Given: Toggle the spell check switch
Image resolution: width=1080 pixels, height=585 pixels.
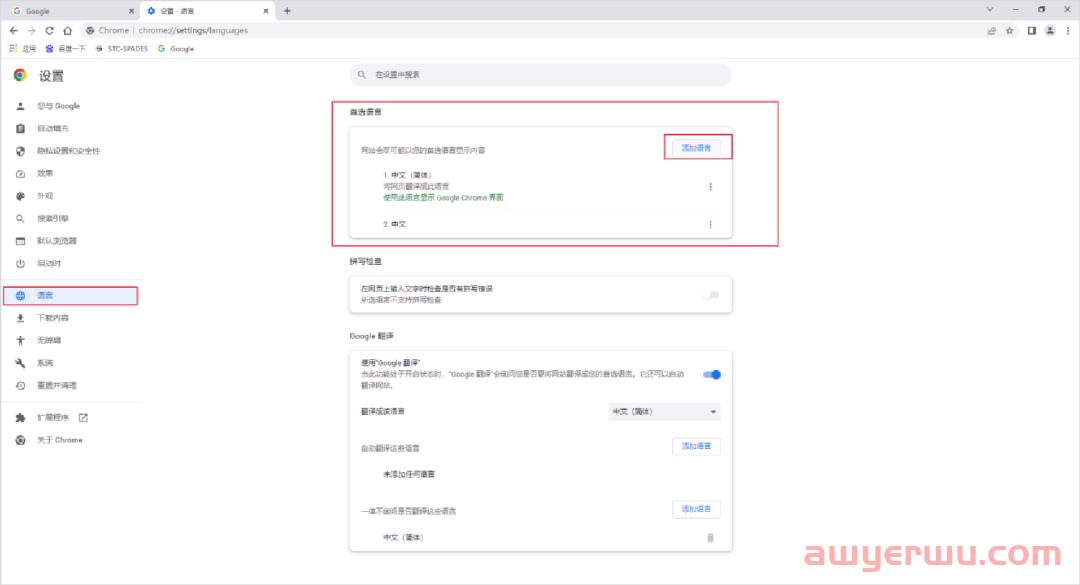Looking at the screenshot, I should click(x=710, y=295).
